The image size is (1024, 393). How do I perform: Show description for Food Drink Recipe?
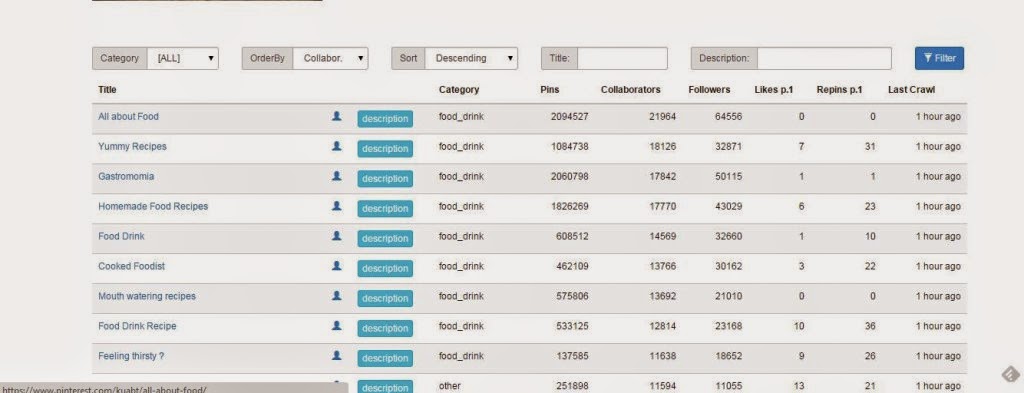pos(385,328)
